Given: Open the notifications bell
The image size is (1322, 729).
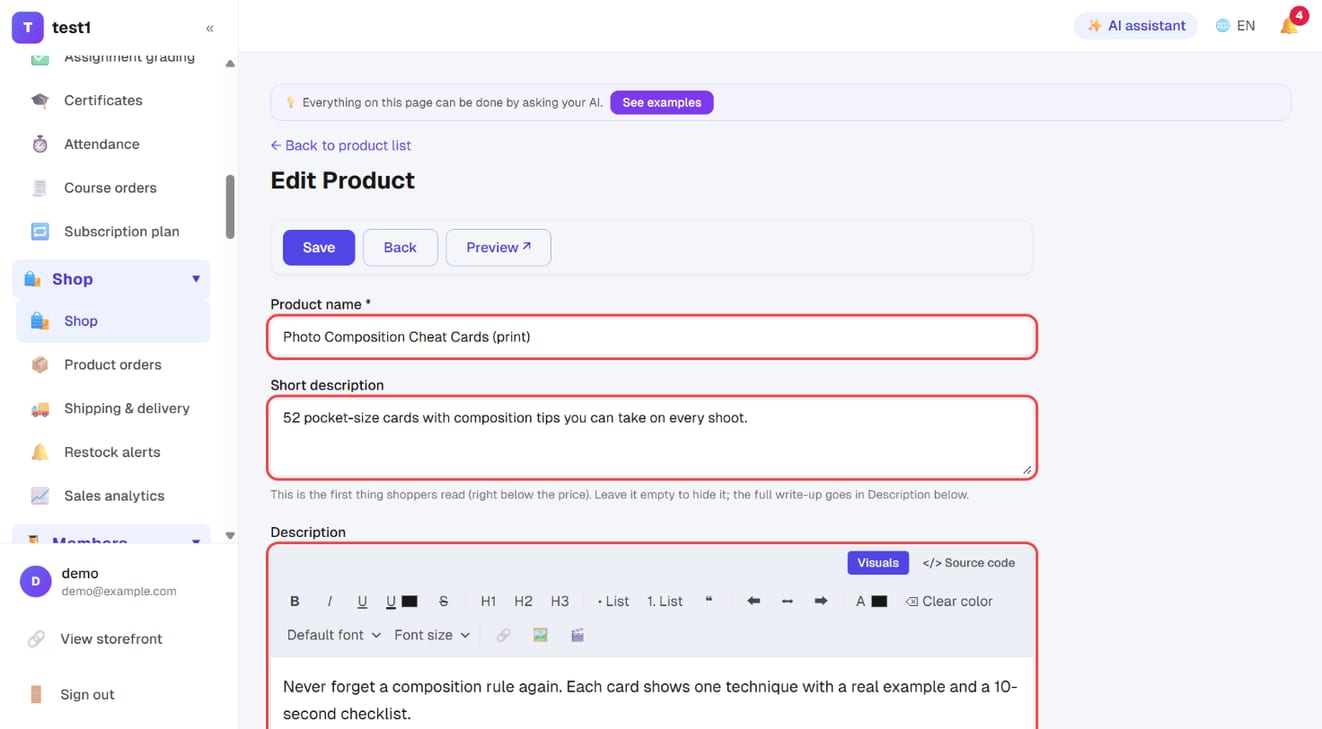Looking at the screenshot, I should 1290,25.
